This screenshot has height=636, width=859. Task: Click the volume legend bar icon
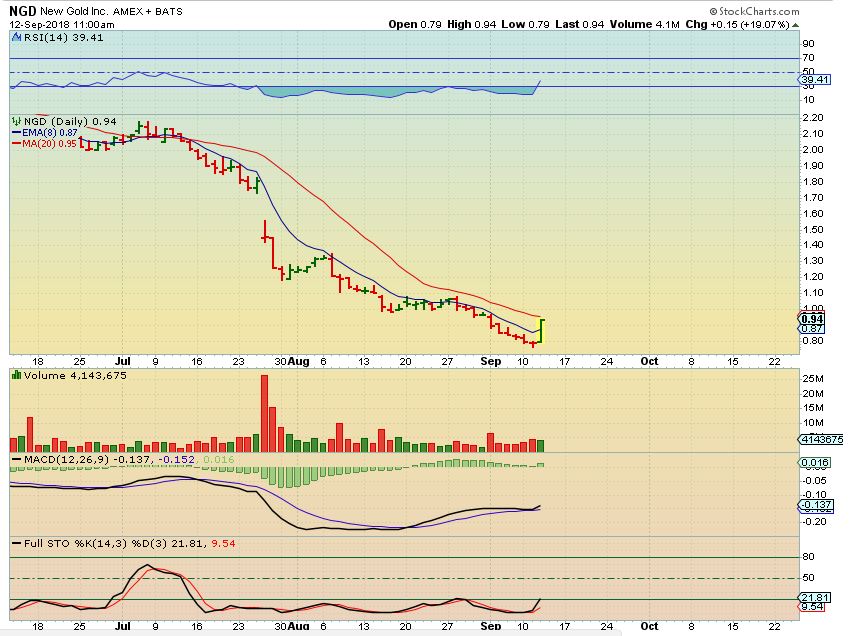point(16,375)
